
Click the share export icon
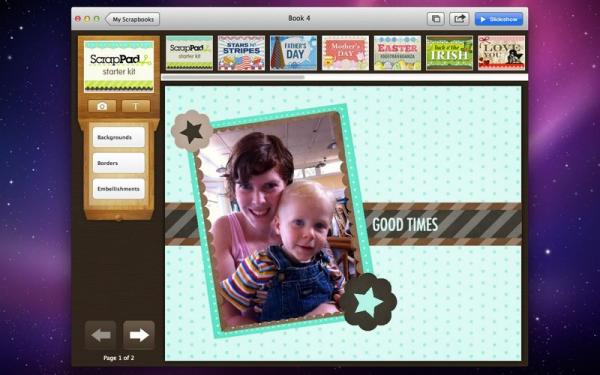pyautogui.click(x=459, y=19)
